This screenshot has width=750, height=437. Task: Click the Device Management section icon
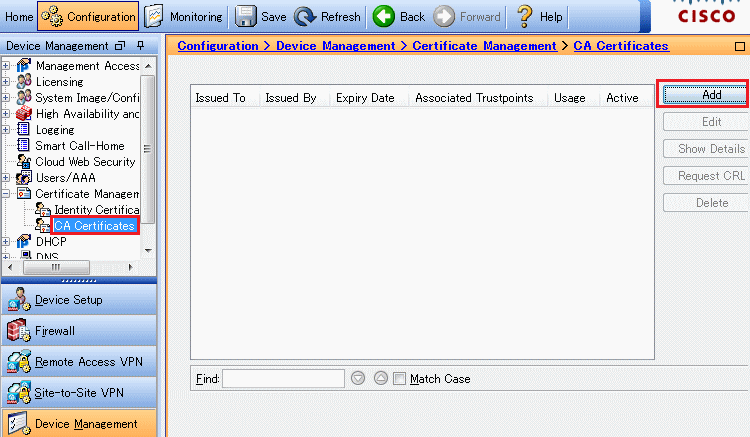click(19, 424)
